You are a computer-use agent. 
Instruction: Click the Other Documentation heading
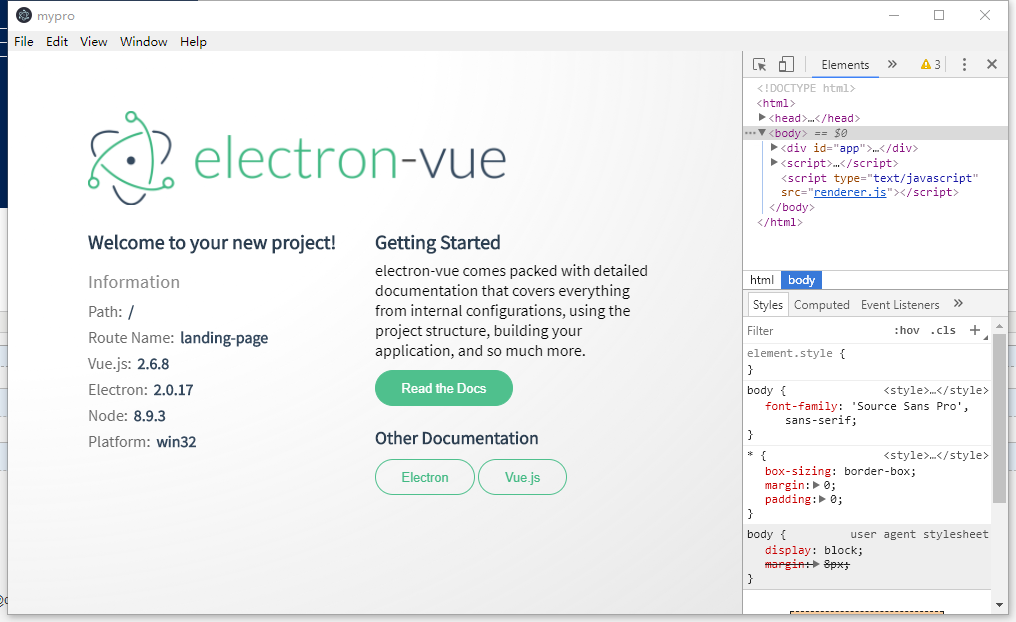point(456,439)
